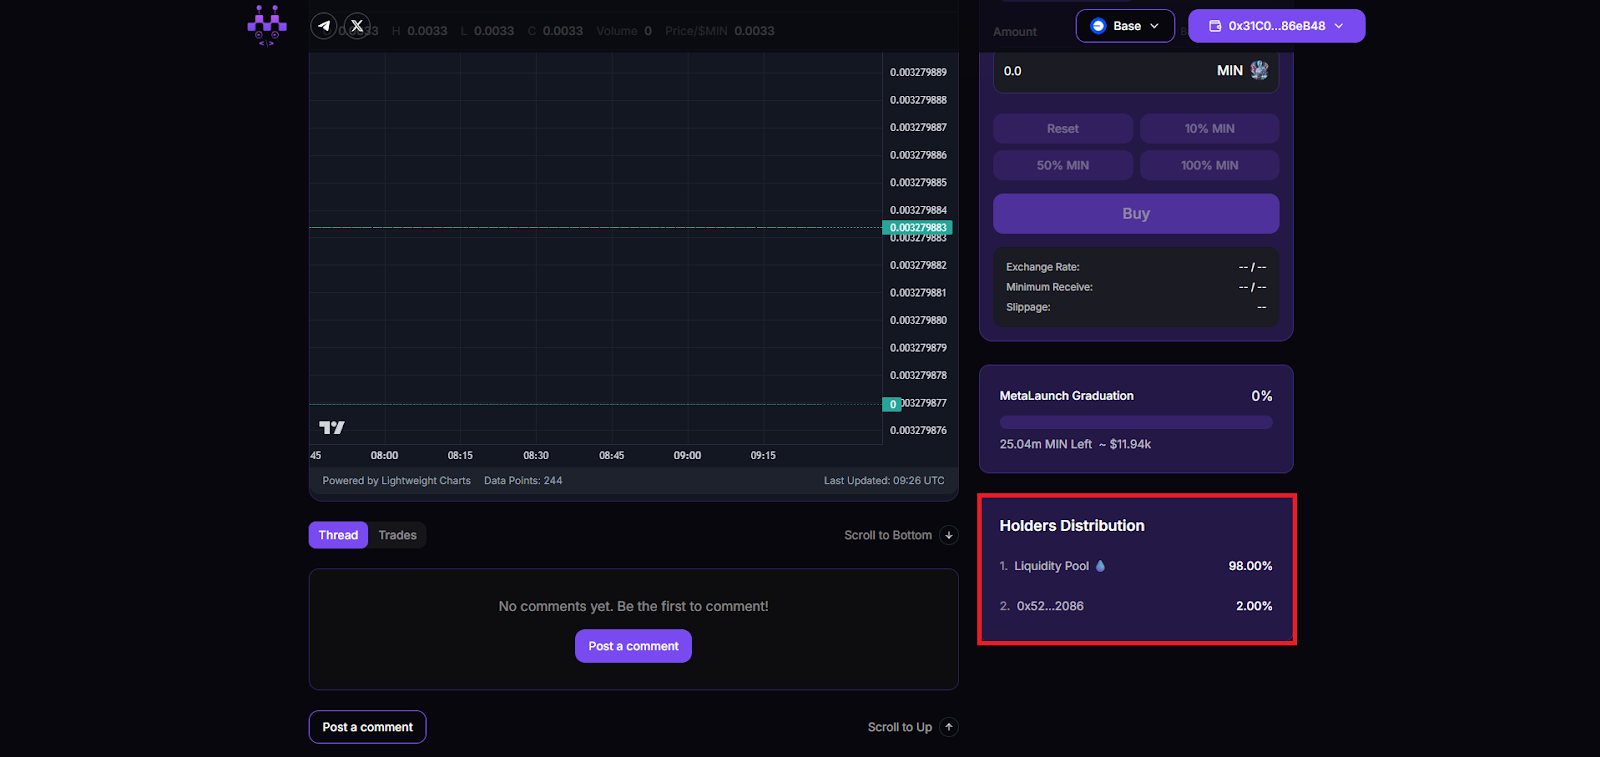Switch to the Trades tab

(x=397, y=535)
